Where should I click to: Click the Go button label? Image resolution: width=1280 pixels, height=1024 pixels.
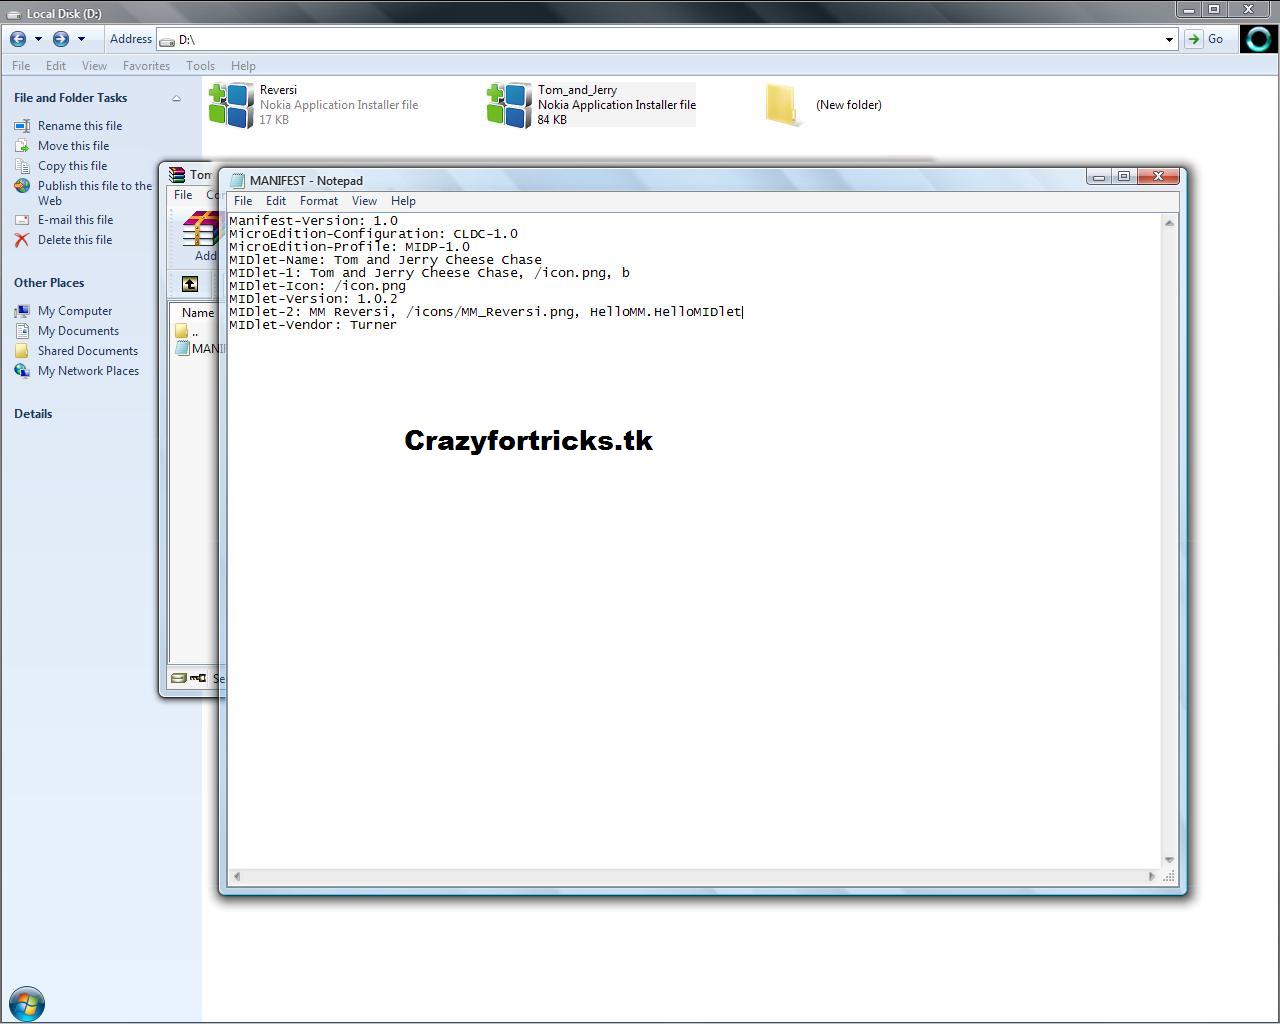point(1215,39)
